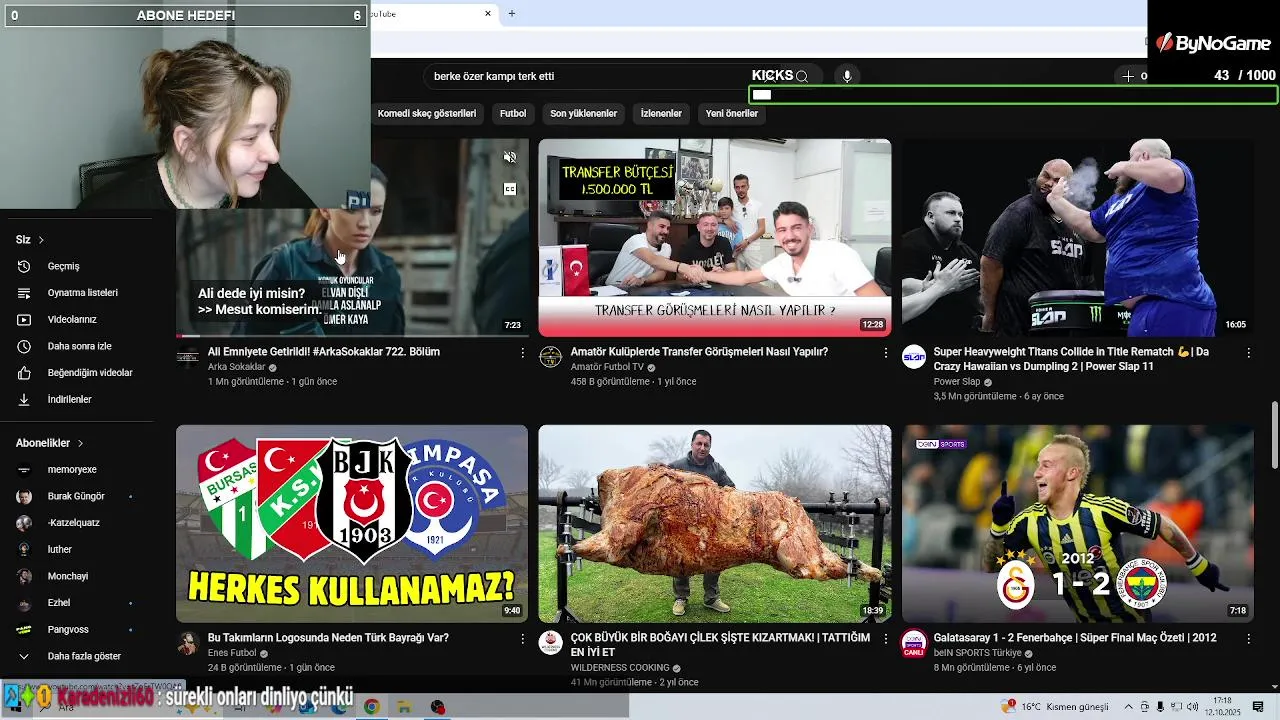Play the Galatasaray 1-2 Fenerbahçe 2012 thumbnail
Viewport: 1280px width, 720px height.
point(1078,524)
